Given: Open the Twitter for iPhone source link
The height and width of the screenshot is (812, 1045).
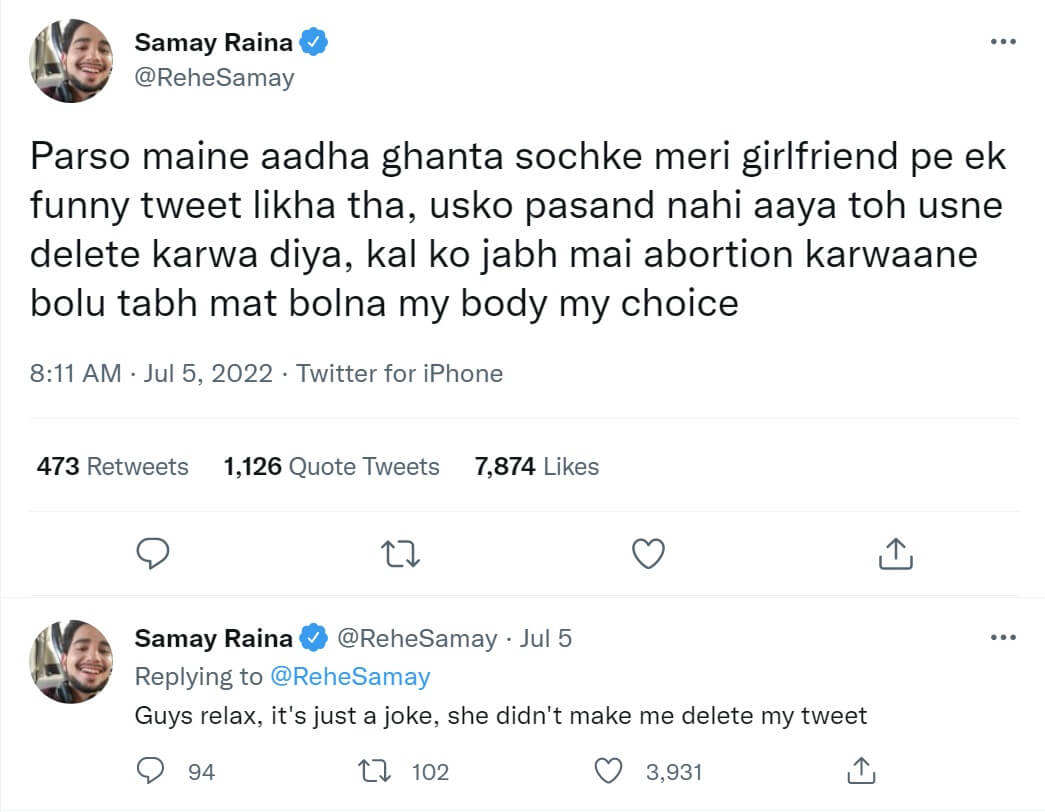Looking at the screenshot, I should point(399,374).
